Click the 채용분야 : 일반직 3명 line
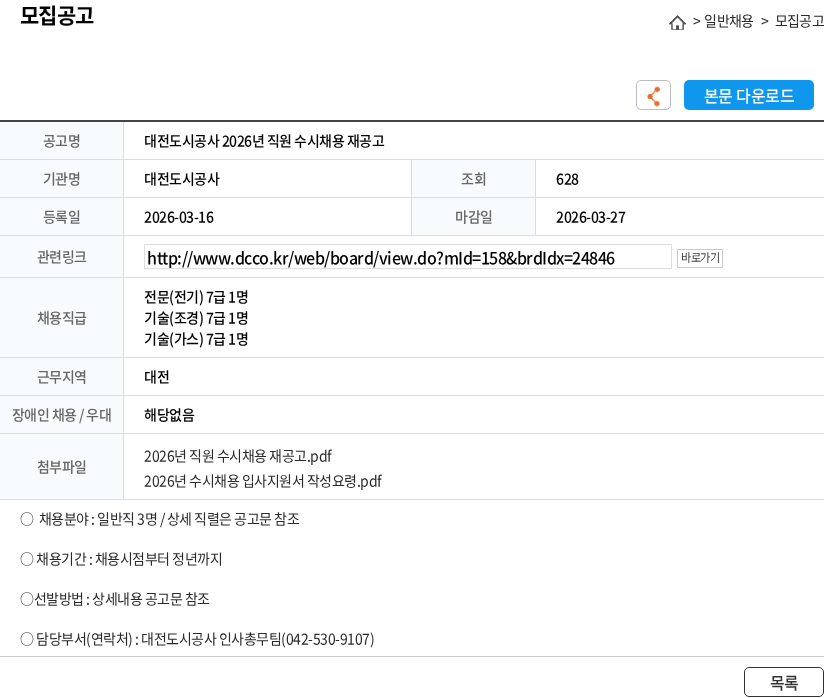Image resolution: width=824 pixels, height=698 pixels. (160, 519)
